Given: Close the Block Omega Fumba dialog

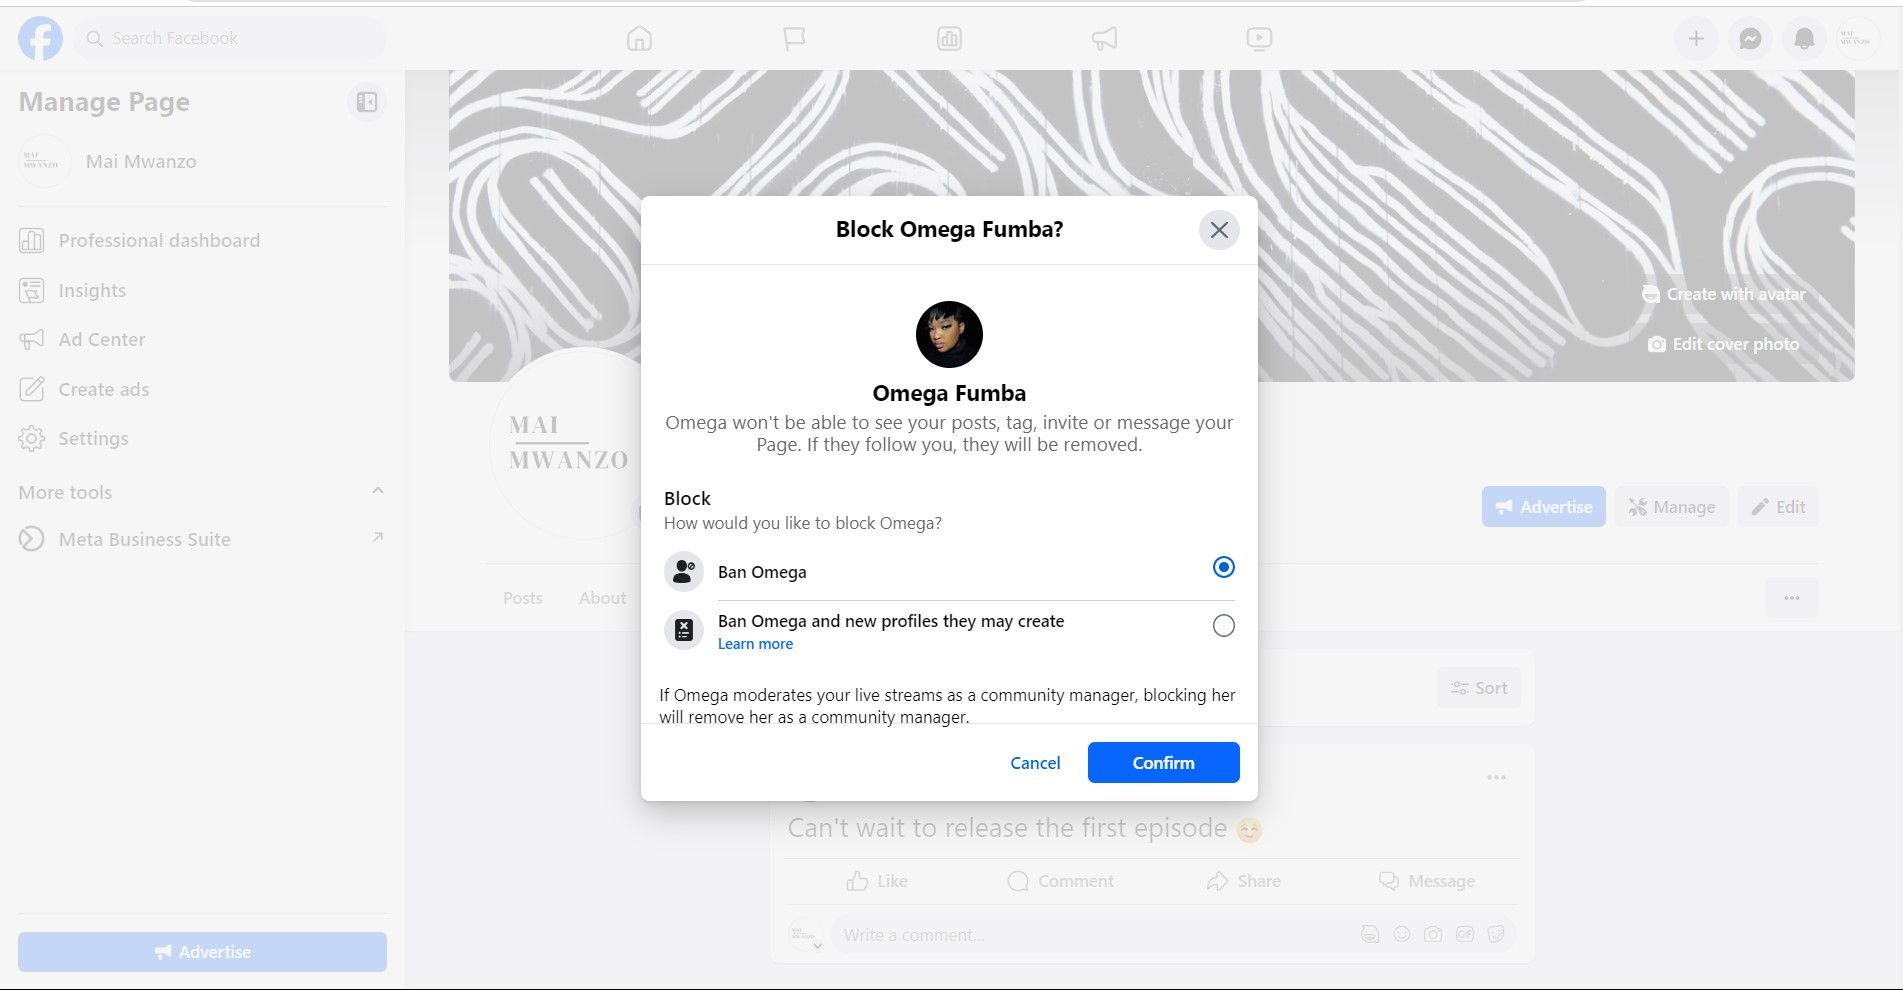Looking at the screenshot, I should (1219, 230).
